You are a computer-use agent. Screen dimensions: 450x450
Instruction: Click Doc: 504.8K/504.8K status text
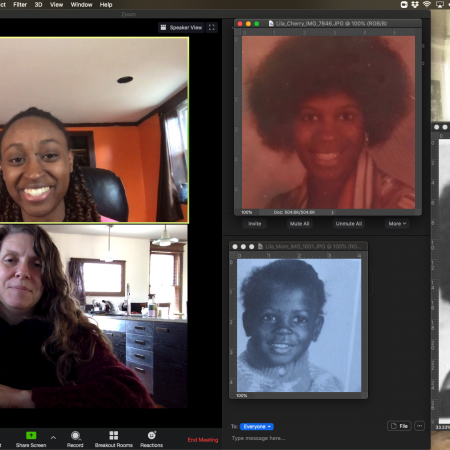[294, 212]
